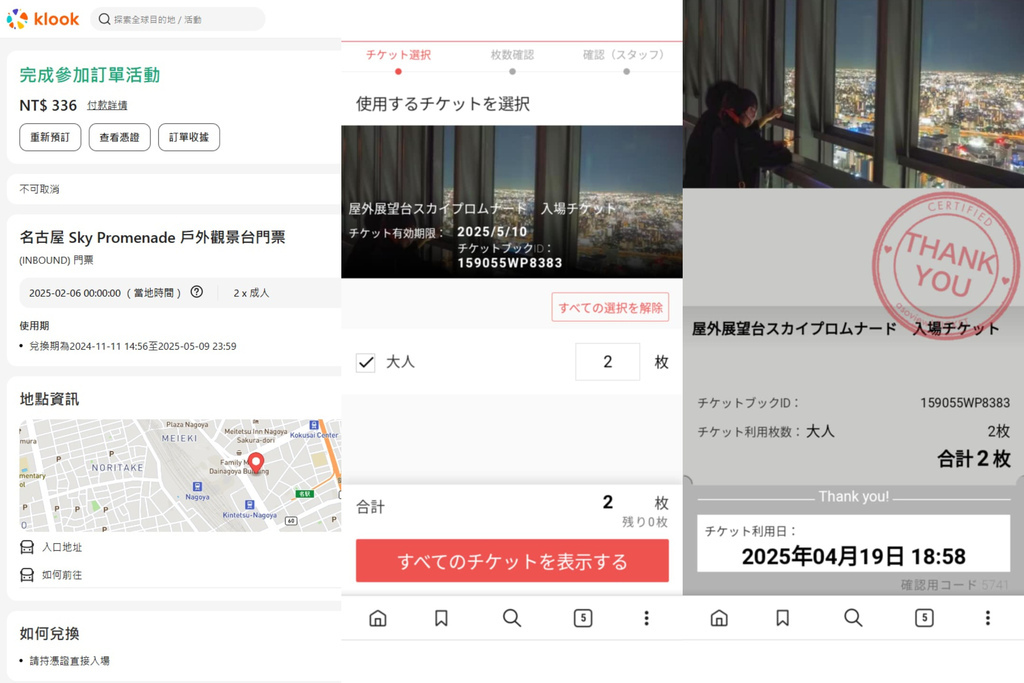Click the 如何兌換 heading
The image size is (1024, 683).
point(50,633)
